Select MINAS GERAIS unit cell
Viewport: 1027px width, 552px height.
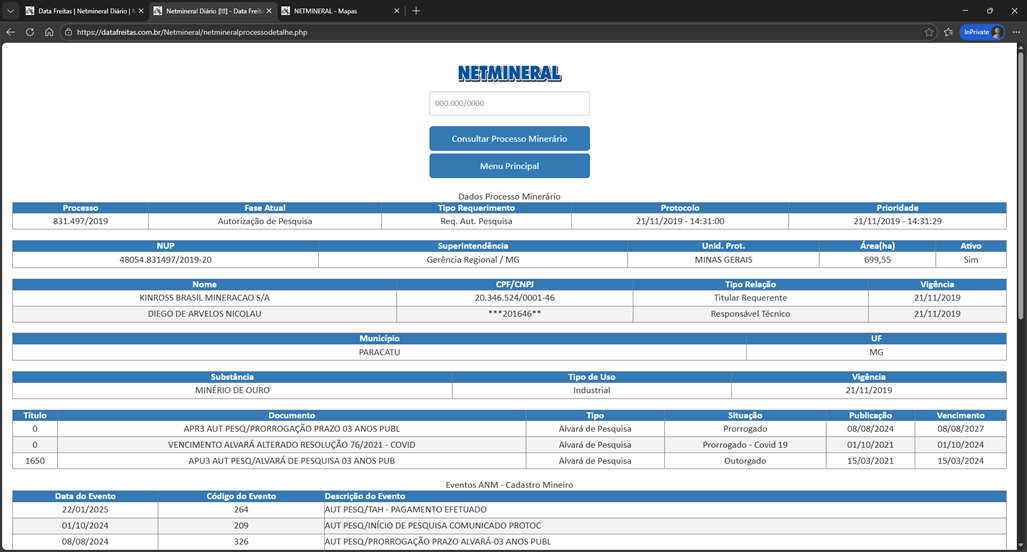pyautogui.click(x=723, y=260)
